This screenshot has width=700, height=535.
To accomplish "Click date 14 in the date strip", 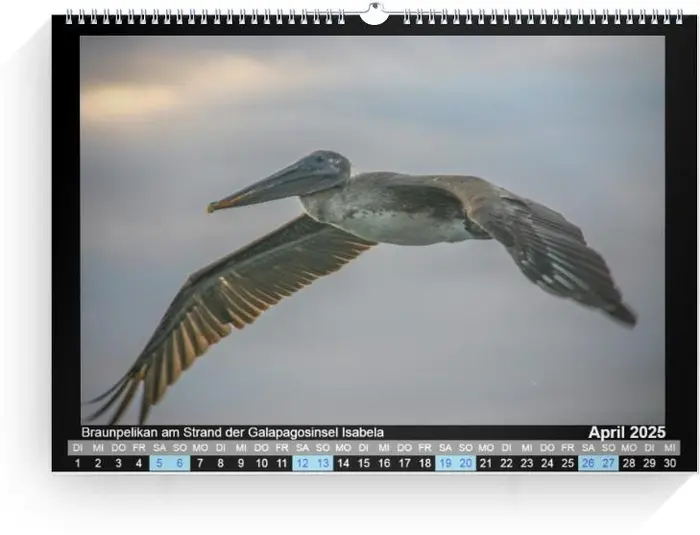I will (x=343, y=463).
